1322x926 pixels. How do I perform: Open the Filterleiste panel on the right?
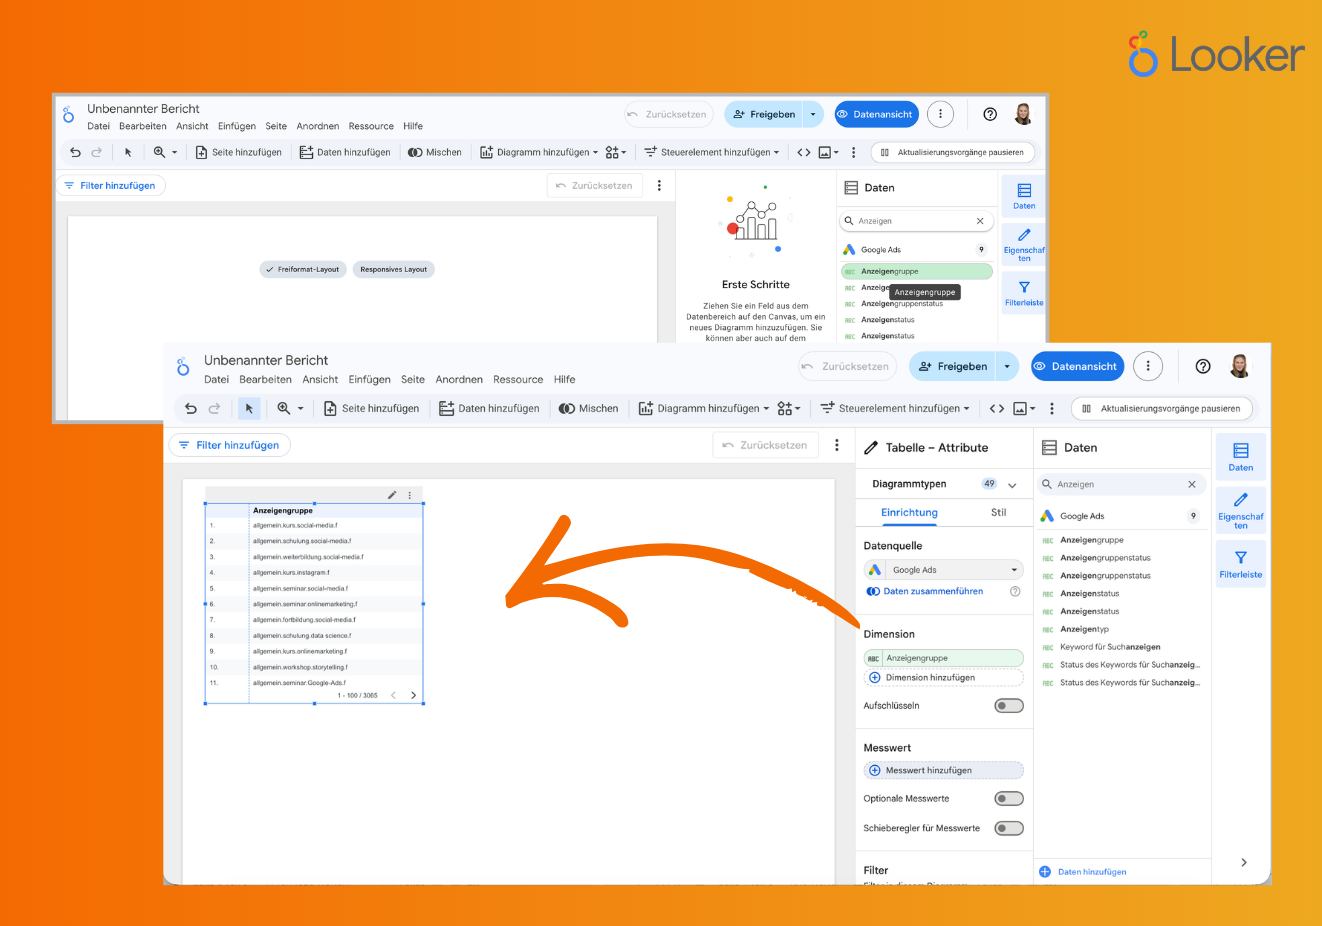point(1240,563)
